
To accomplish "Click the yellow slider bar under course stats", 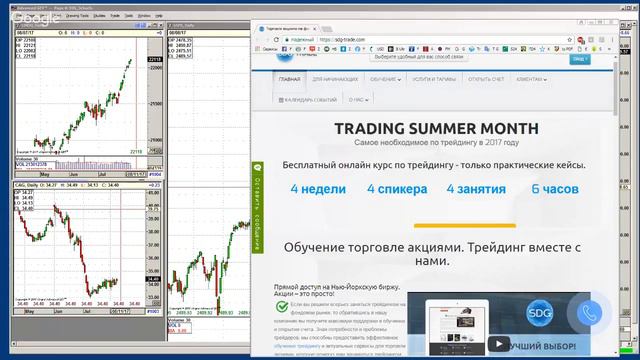I will 464,225.
